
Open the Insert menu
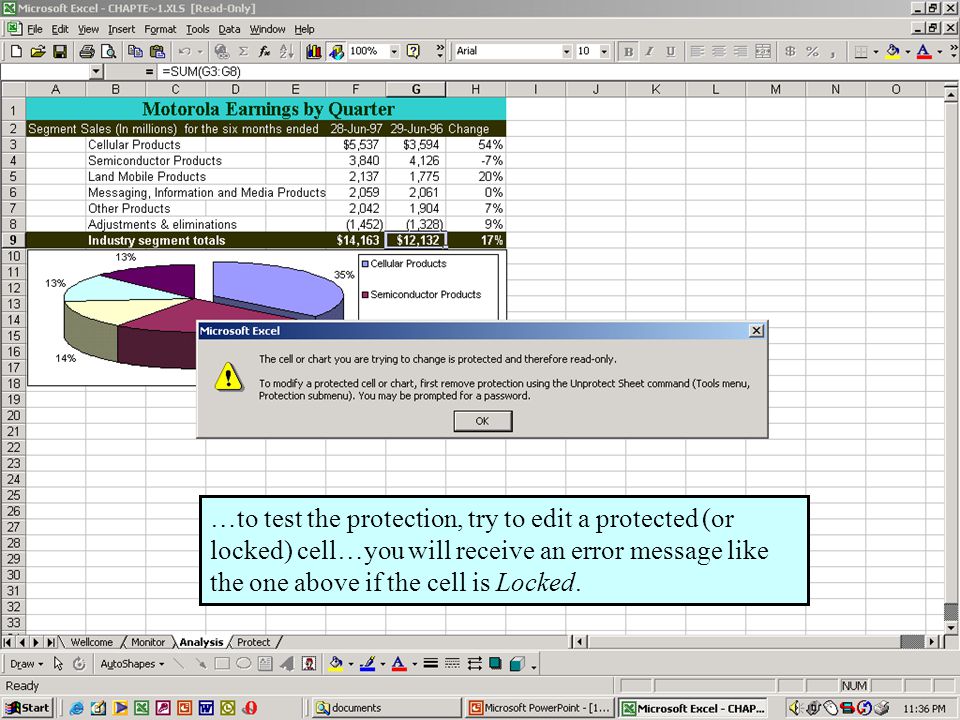coord(121,29)
